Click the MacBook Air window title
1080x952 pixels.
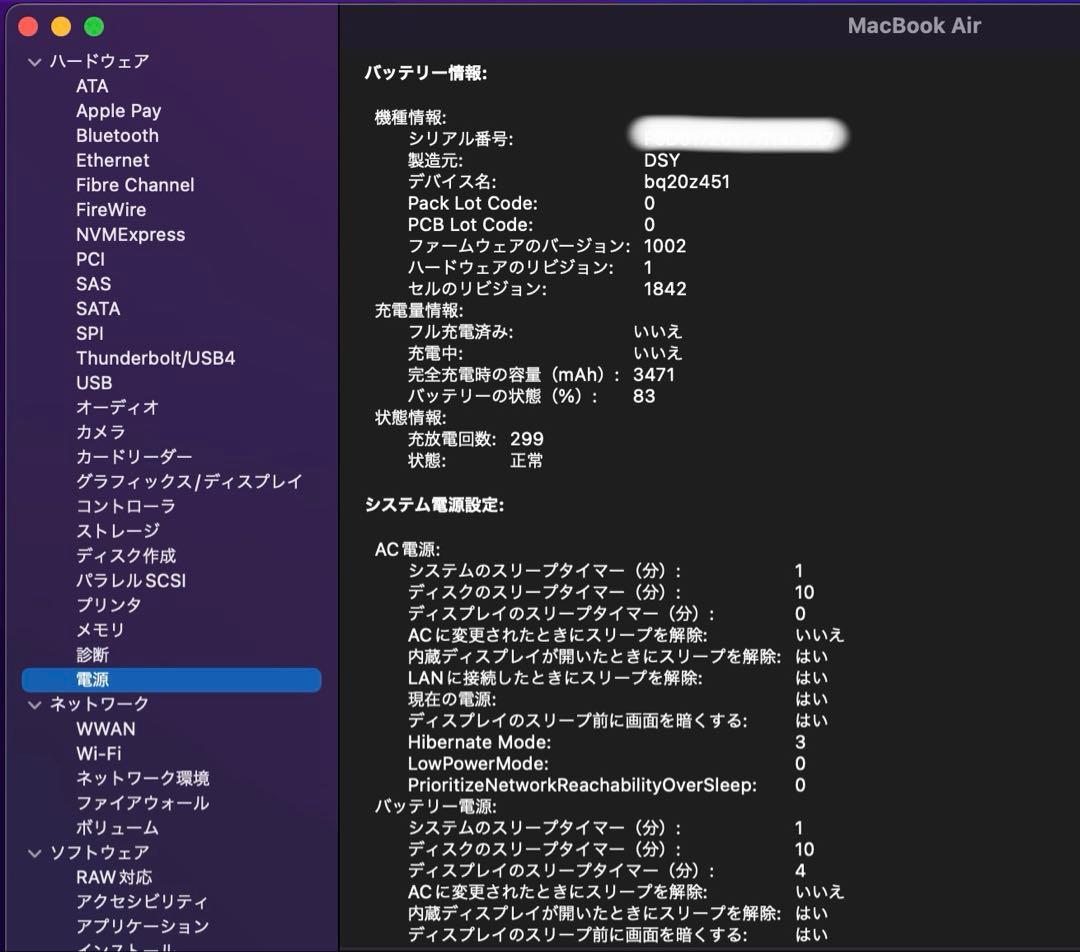point(914,26)
